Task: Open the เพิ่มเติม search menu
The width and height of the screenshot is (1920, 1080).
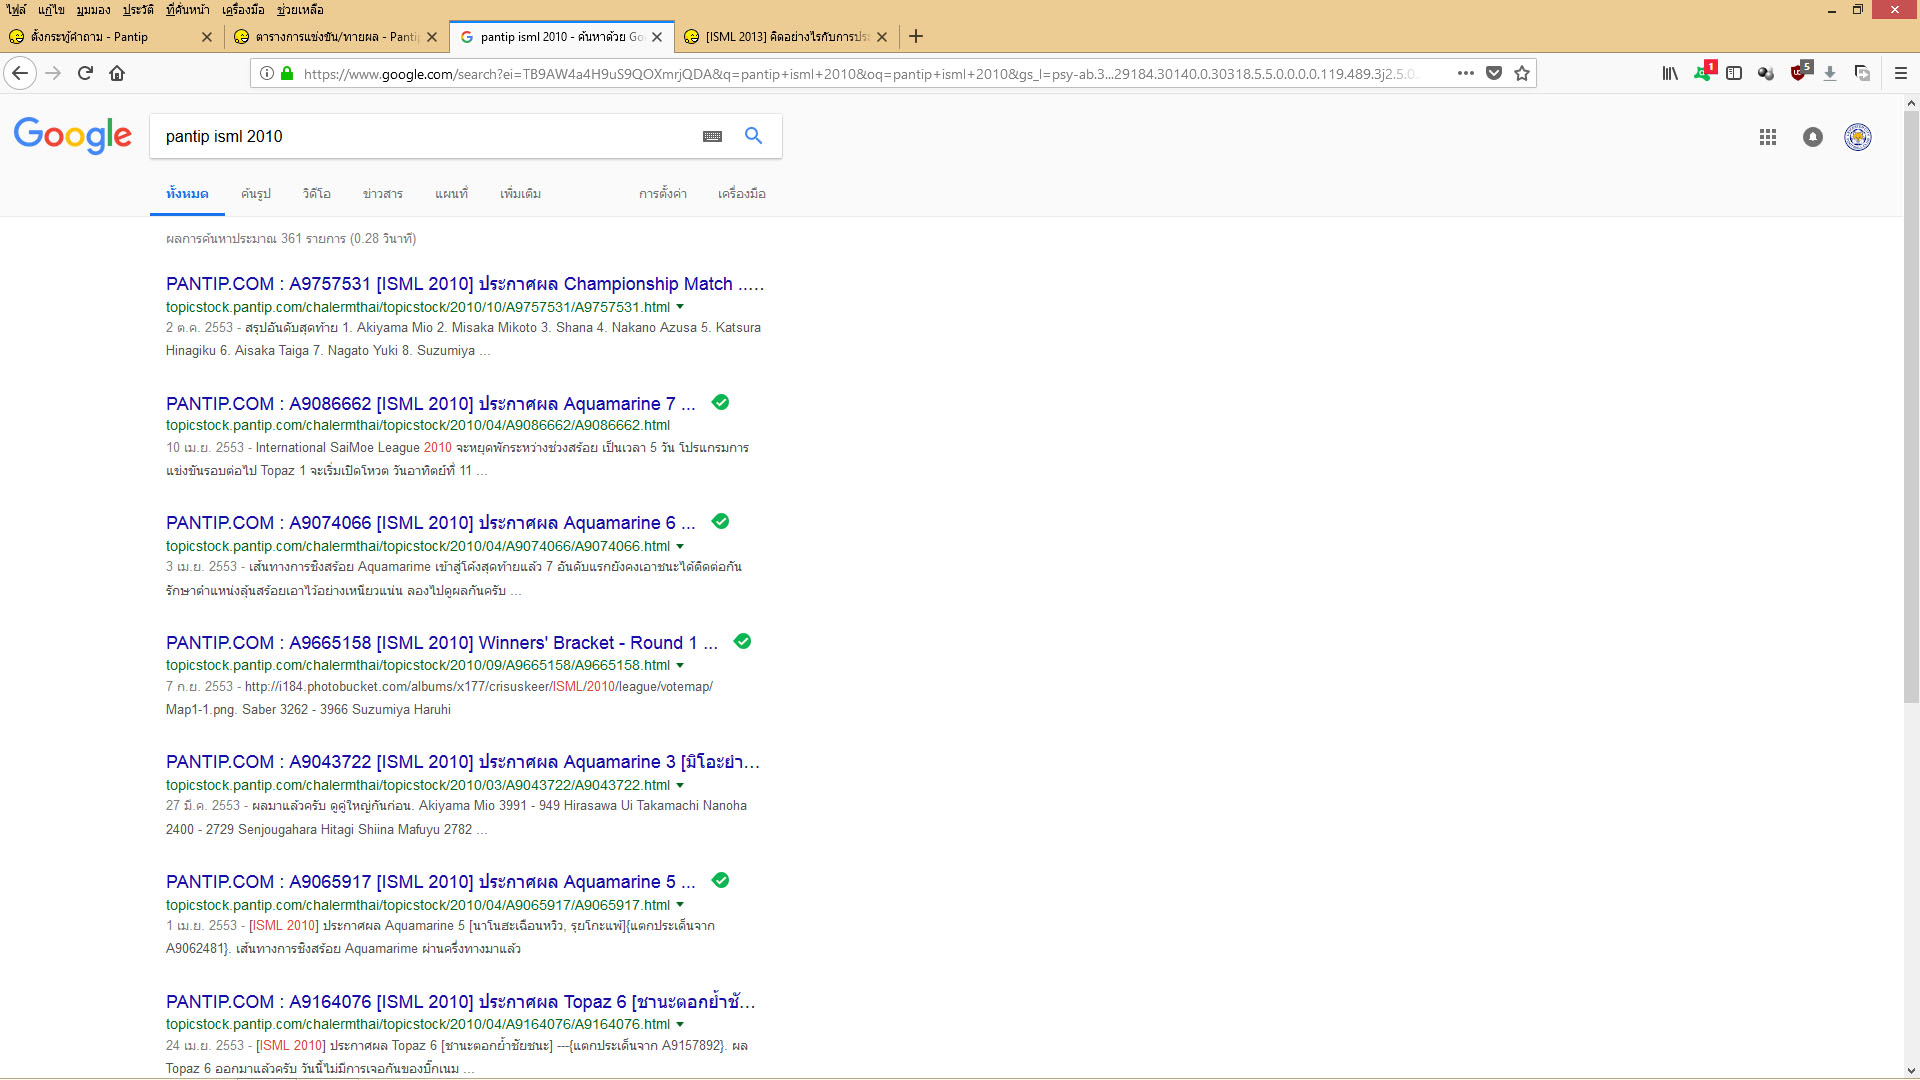Action: tap(520, 194)
